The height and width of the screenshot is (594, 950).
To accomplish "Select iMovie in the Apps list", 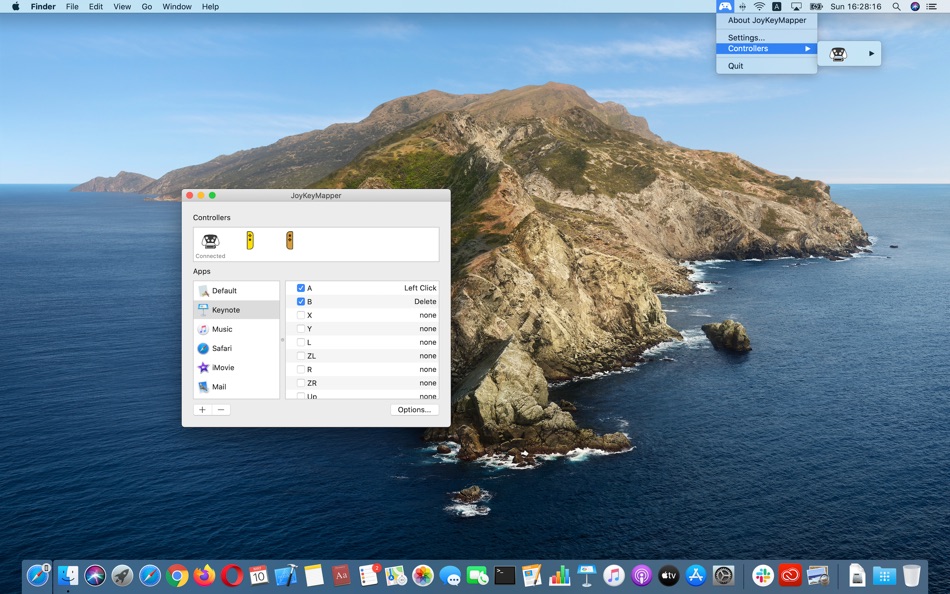I will [222, 367].
